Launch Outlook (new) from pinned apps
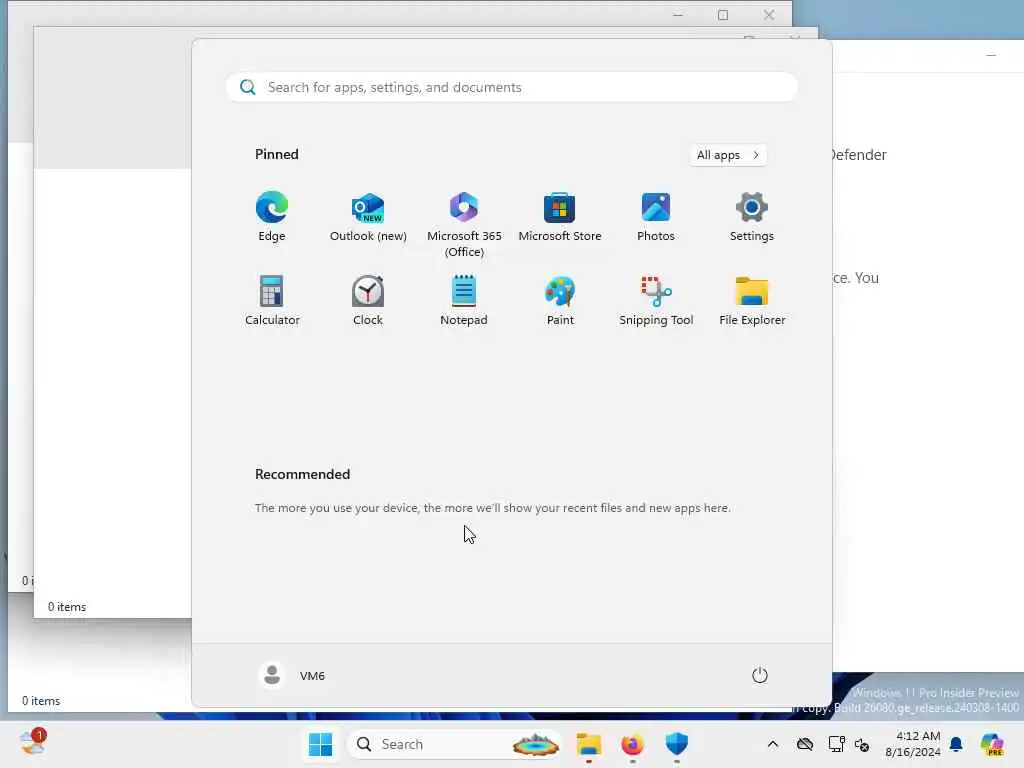 point(368,217)
